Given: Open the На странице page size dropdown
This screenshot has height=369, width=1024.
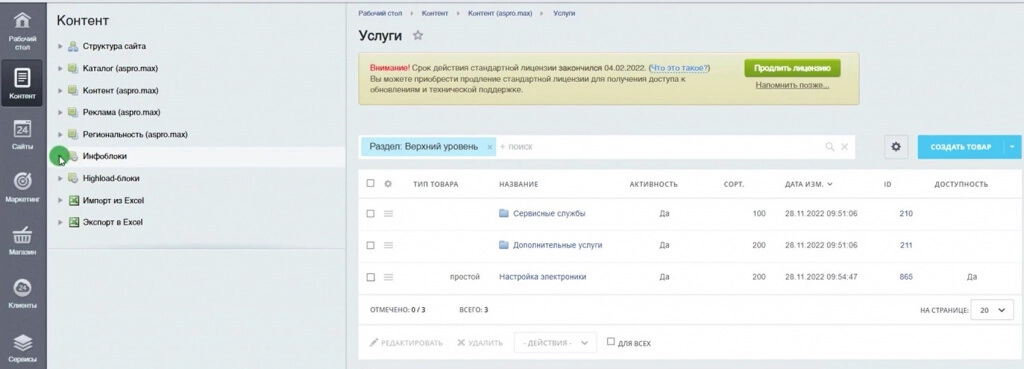Looking at the screenshot, I should point(992,310).
